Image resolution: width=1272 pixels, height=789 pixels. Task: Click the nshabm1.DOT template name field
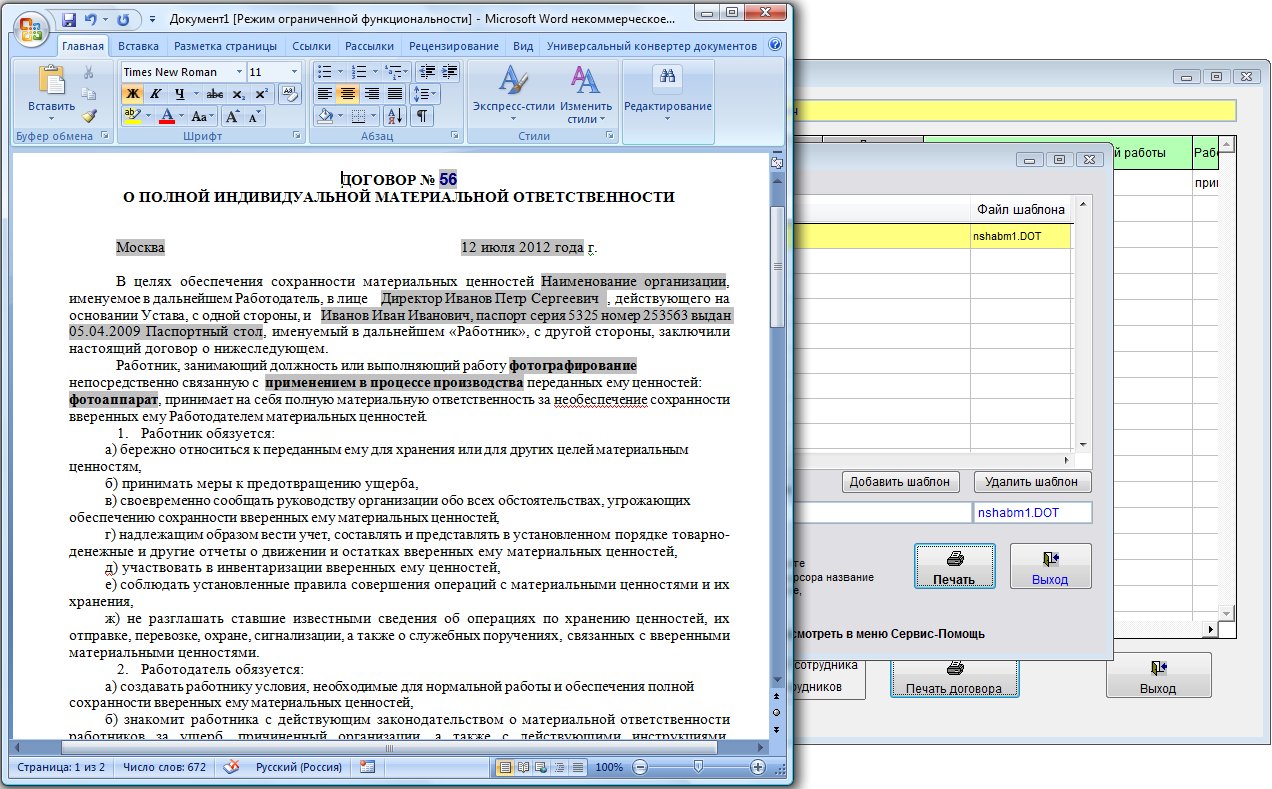[x=1031, y=513]
